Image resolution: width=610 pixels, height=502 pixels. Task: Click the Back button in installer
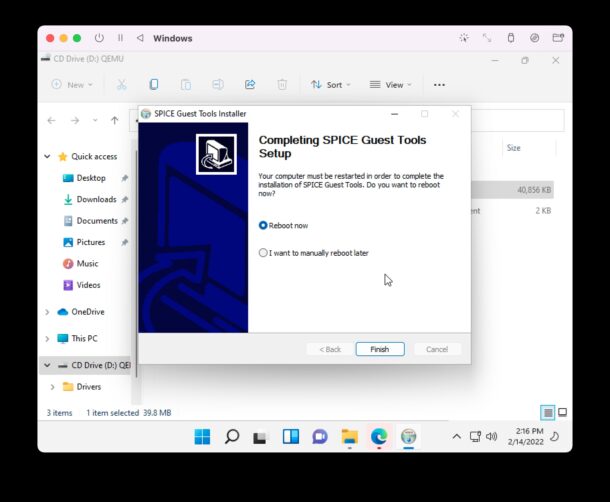point(330,349)
